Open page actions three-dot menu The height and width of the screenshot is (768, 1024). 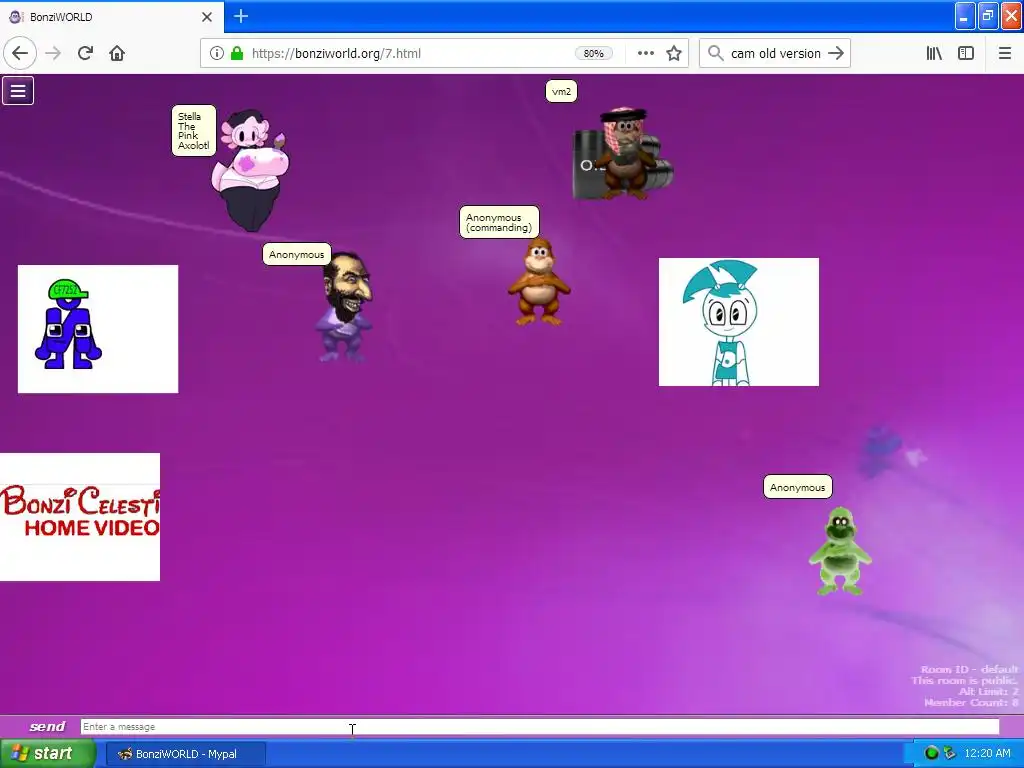645,53
